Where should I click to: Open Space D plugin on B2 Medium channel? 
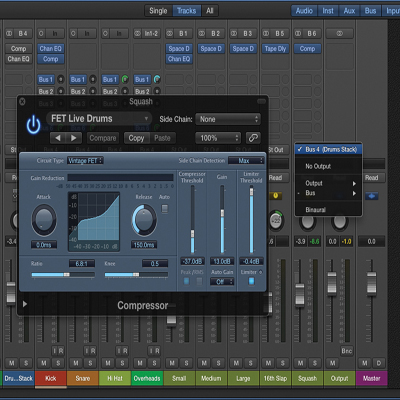[x=211, y=49]
